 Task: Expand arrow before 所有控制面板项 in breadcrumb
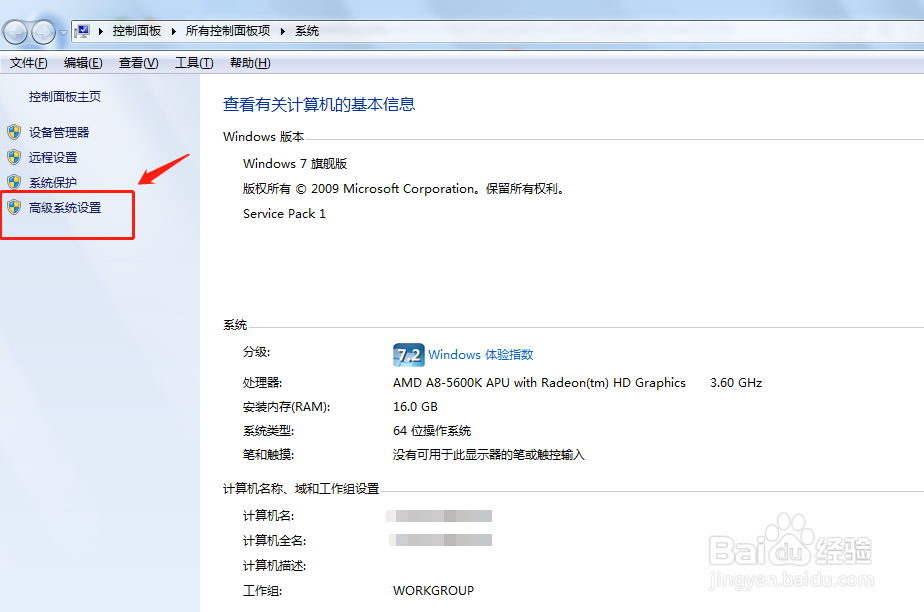click(x=174, y=31)
